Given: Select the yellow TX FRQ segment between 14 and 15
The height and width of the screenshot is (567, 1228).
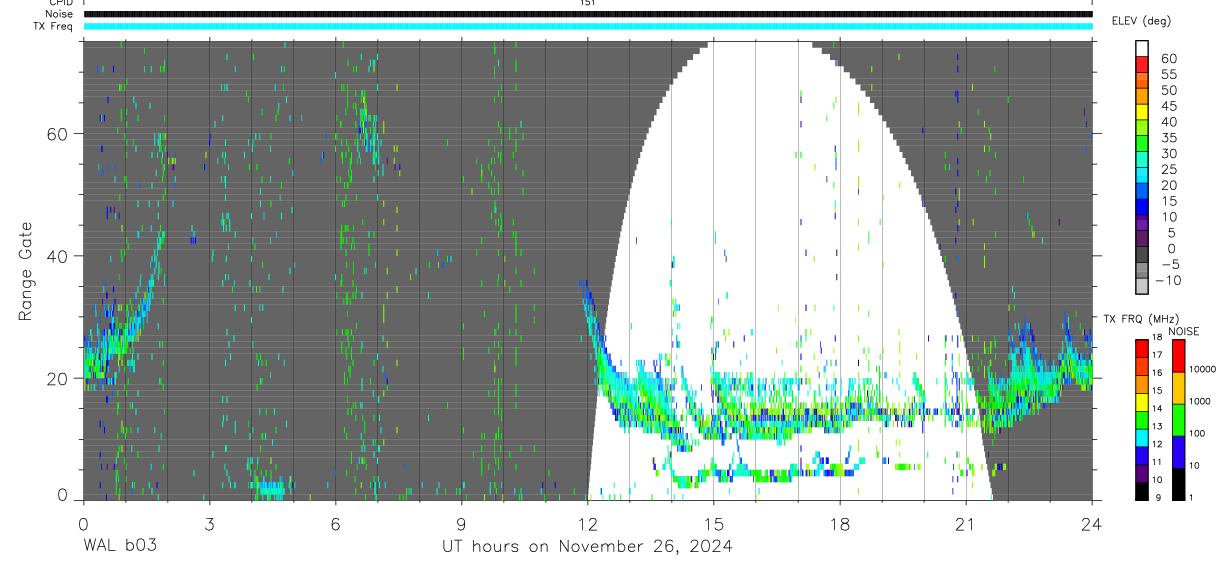Looking at the screenshot, I should tap(1142, 401).
